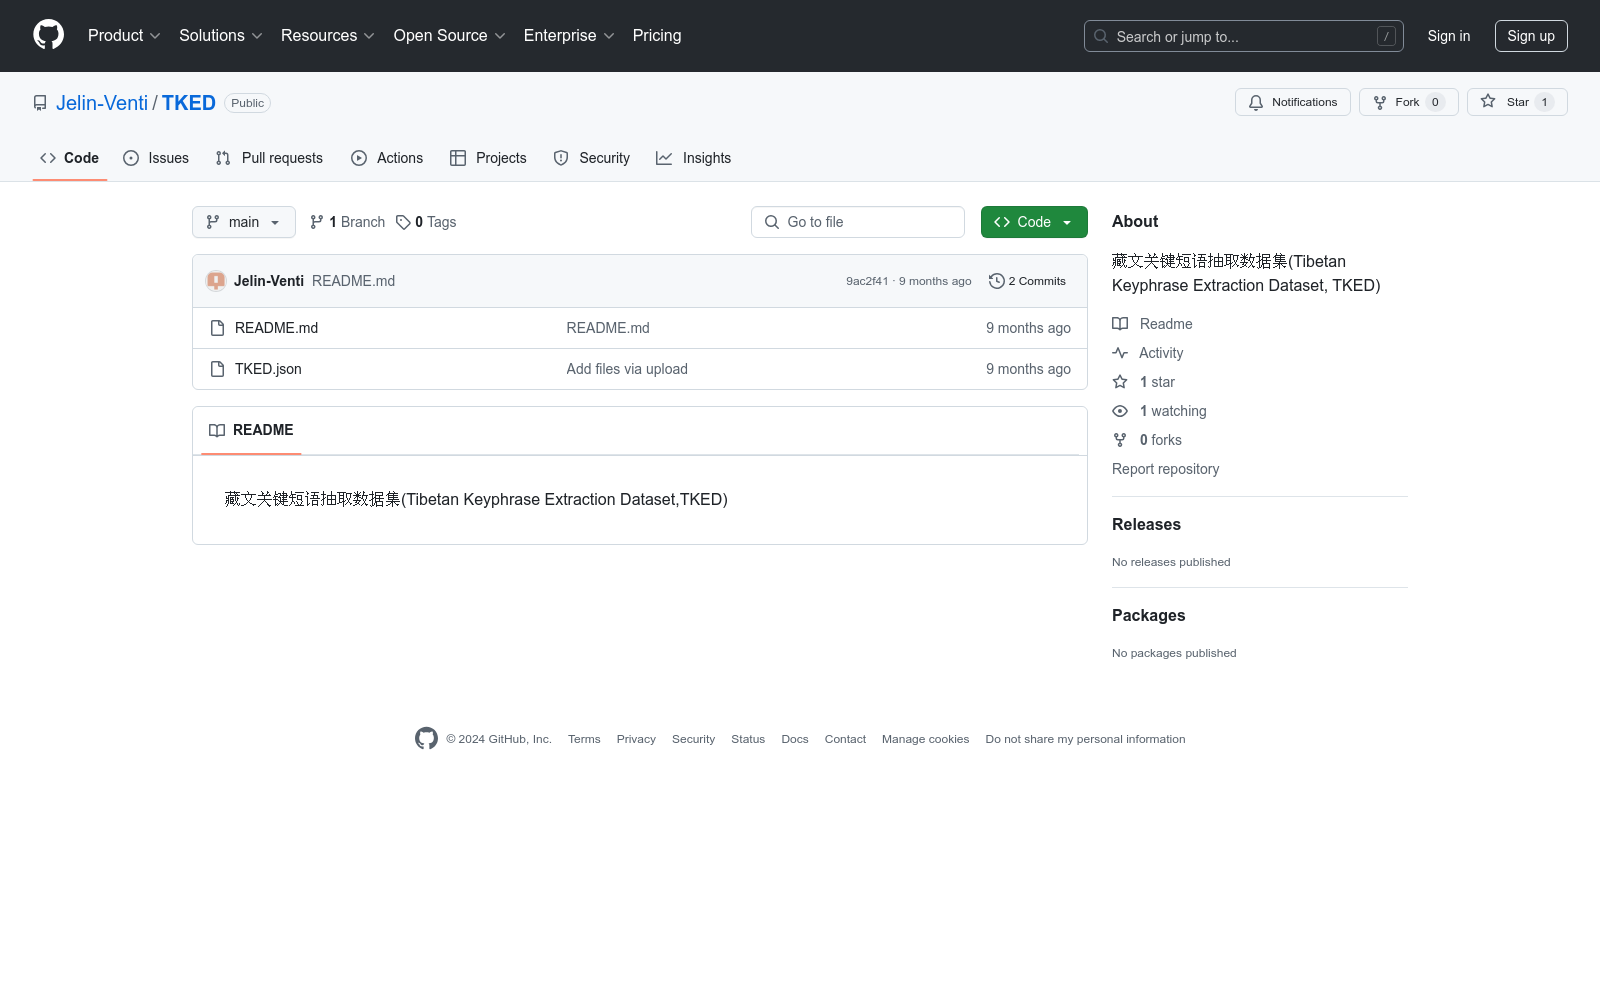Open the README.md file
Viewport: 1600px width, 1000px height.
(x=276, y=328)
